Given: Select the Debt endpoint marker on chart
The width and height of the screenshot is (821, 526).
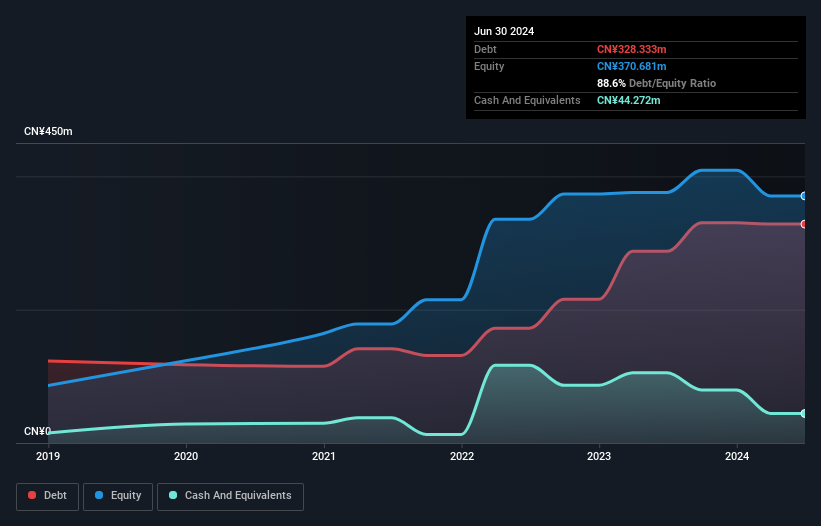Looking at the screenshot, I should [x=804, y=224].
